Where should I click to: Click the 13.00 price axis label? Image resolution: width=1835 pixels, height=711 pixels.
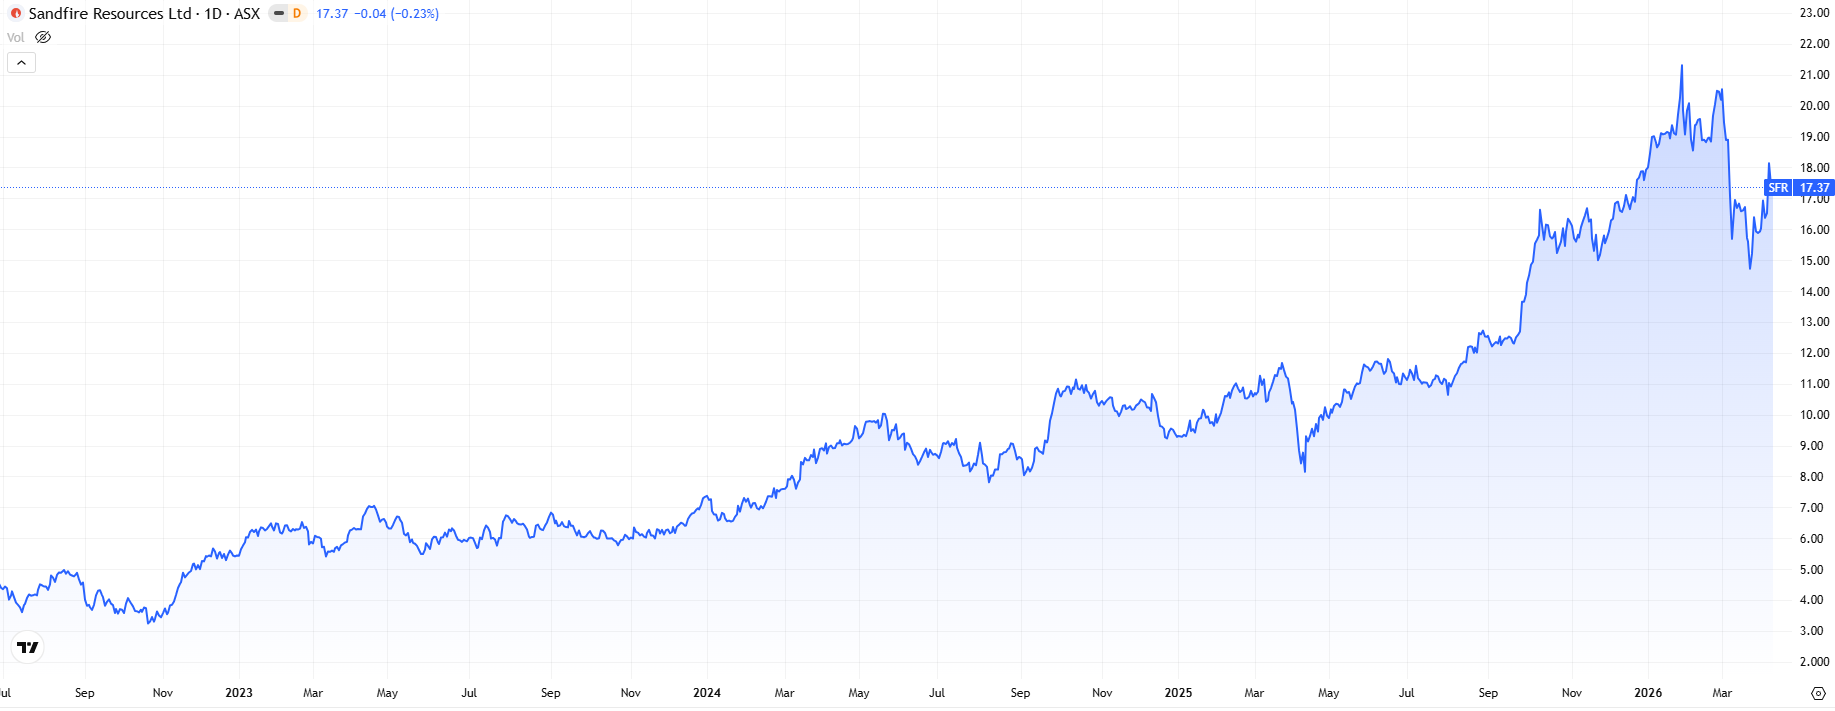tap(1814, 322)
